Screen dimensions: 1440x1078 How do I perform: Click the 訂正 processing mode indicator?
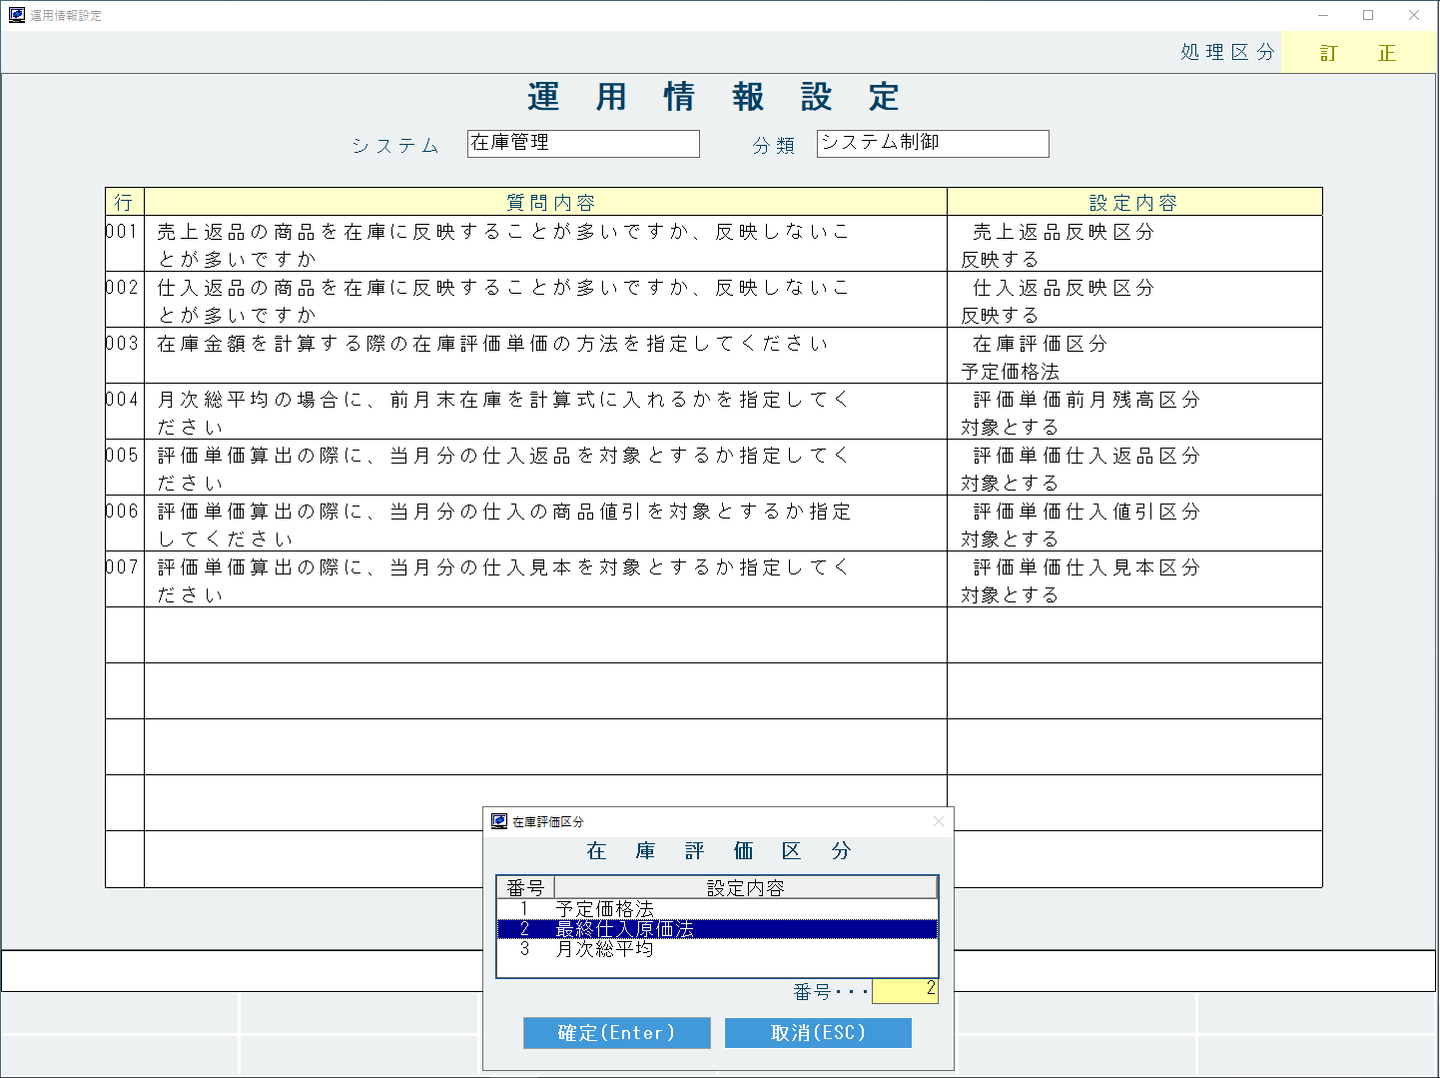point(1358,53)
